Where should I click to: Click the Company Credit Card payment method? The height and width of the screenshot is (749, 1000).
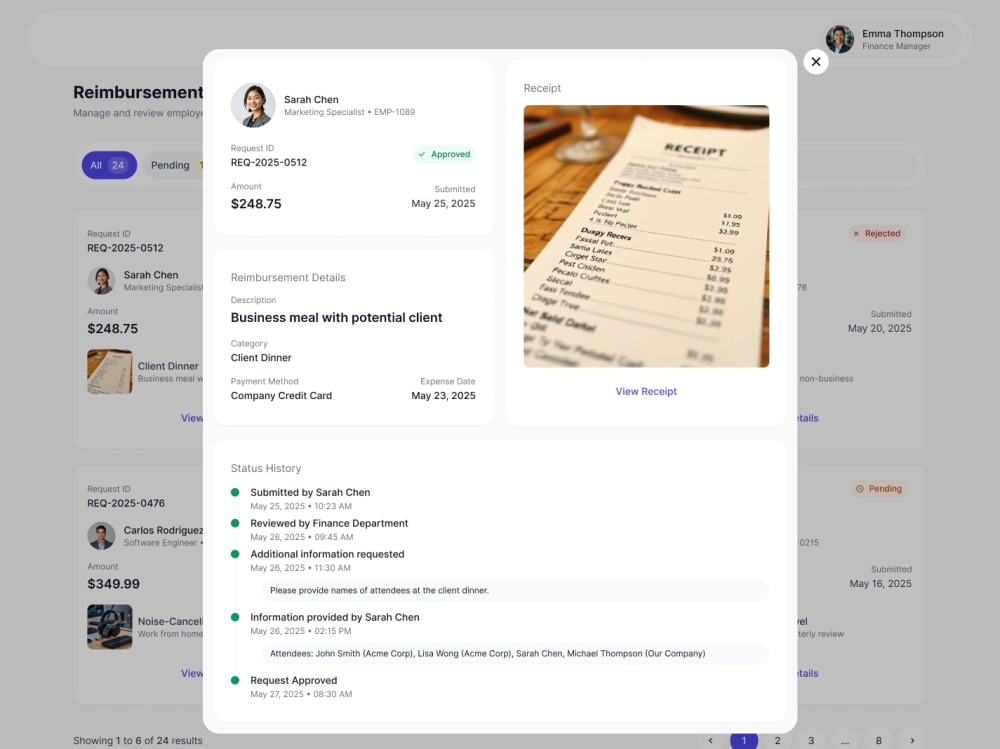pos(281,396)
